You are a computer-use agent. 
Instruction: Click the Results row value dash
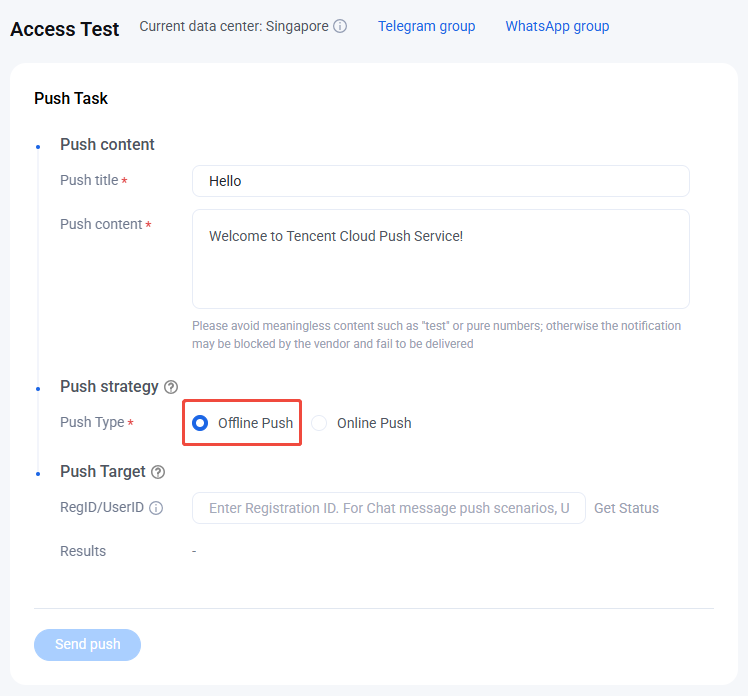(194, 551)
